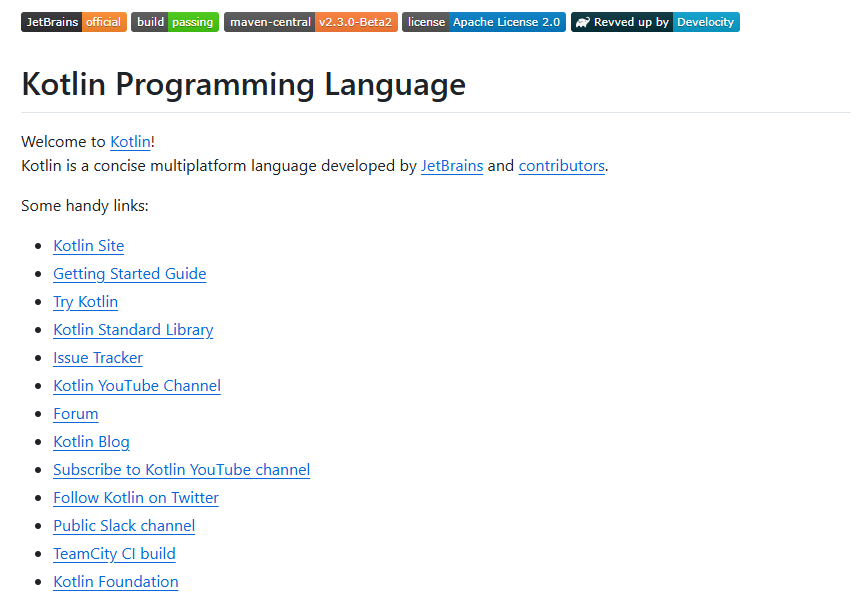Click Subscribe to Kotlin YouTube channel
865x610 pixels.
coord(181,470)
